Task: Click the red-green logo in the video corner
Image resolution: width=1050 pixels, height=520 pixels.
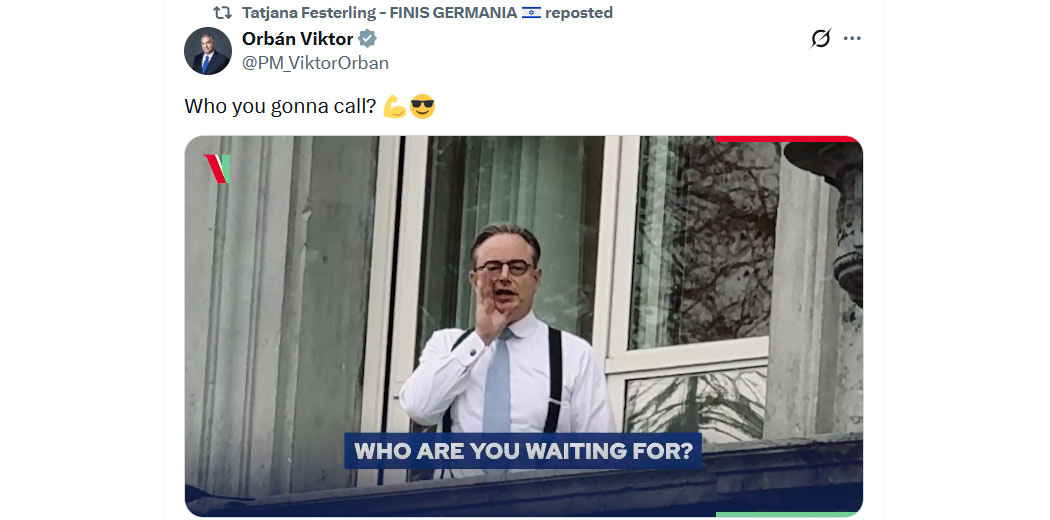Action: click(x=217, y=168)
